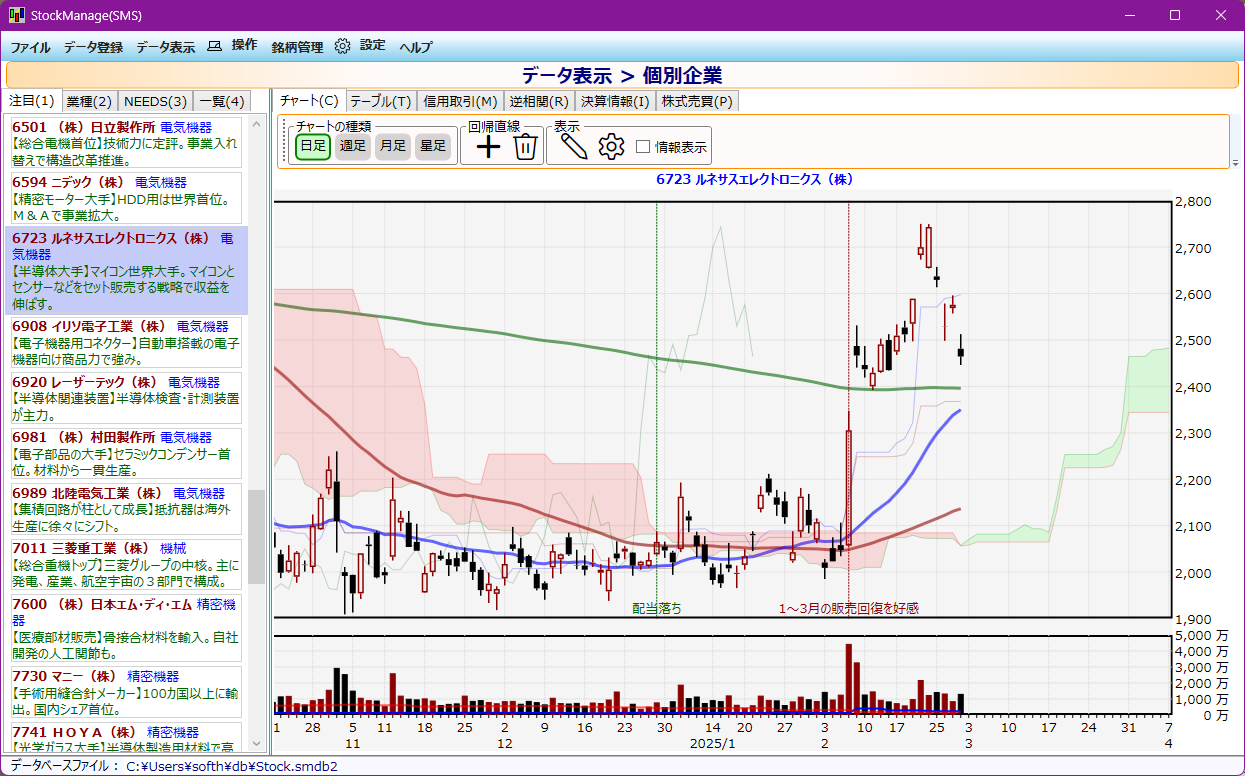Open the 操作 menu

(244, 46)
